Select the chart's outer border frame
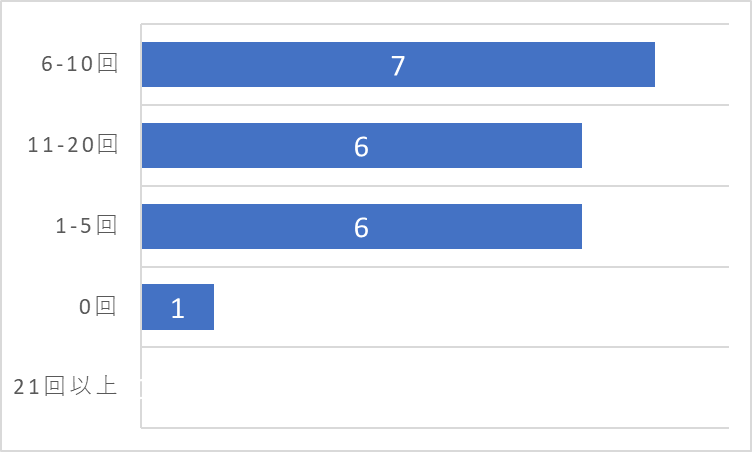The height and width of the screenshot is (452, 752). click(x=376, y=1)
